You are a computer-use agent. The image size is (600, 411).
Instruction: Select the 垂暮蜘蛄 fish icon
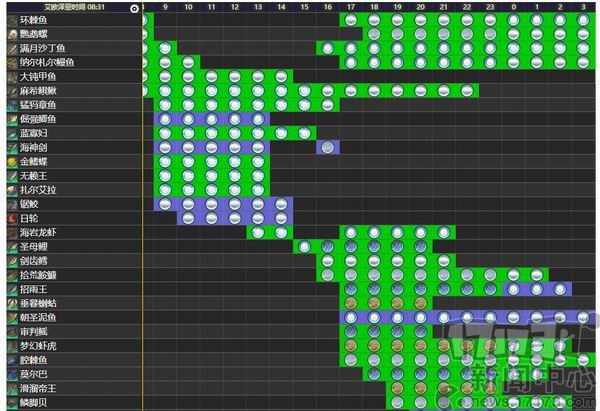pos(10,303)
